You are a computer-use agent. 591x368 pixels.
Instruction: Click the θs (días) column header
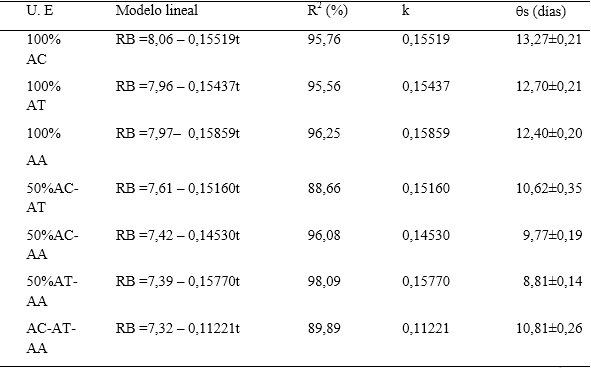coord(541,11)
